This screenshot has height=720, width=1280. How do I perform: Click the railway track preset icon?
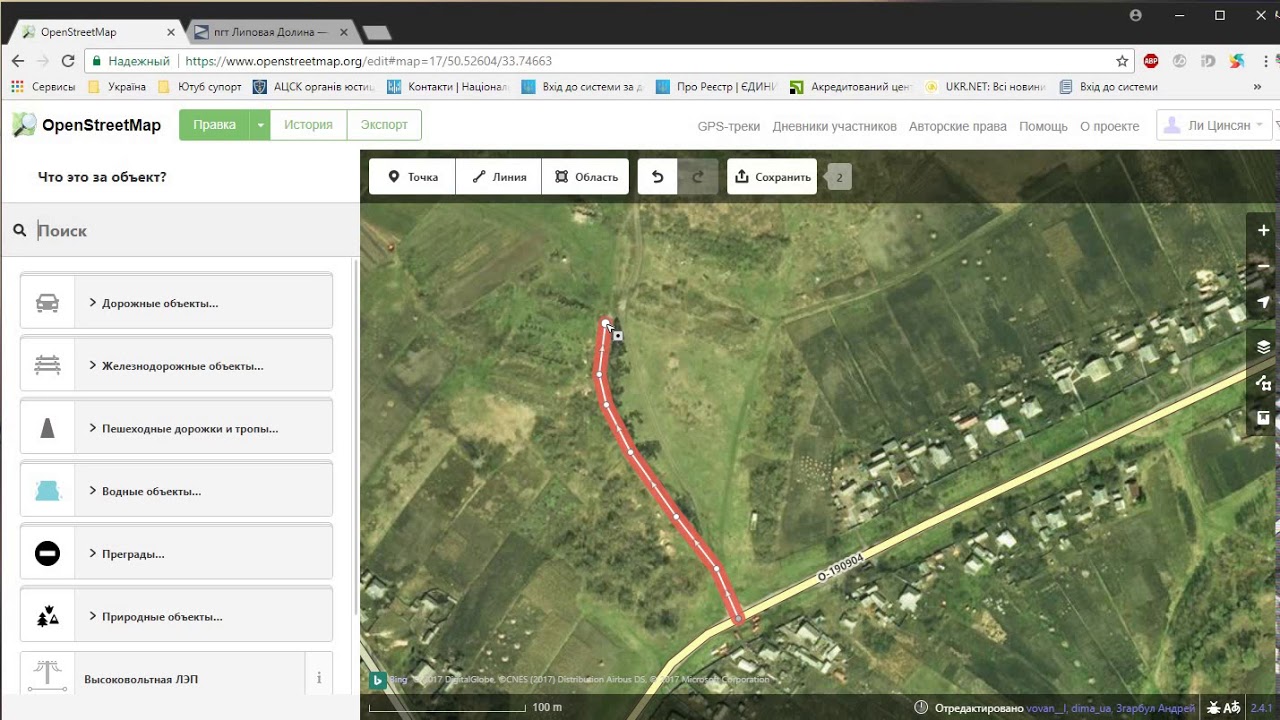[47, 366]
